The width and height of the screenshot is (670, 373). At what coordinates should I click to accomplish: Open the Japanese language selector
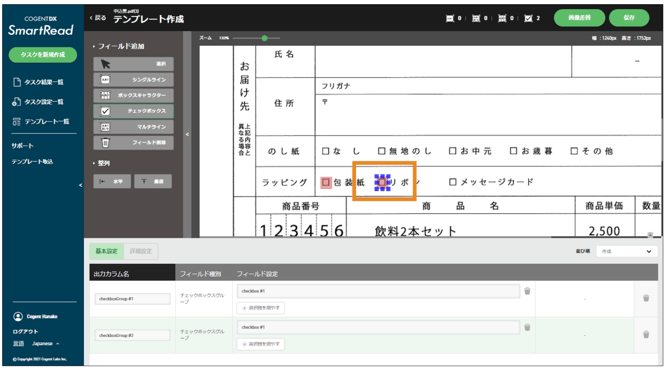[45, 344]
